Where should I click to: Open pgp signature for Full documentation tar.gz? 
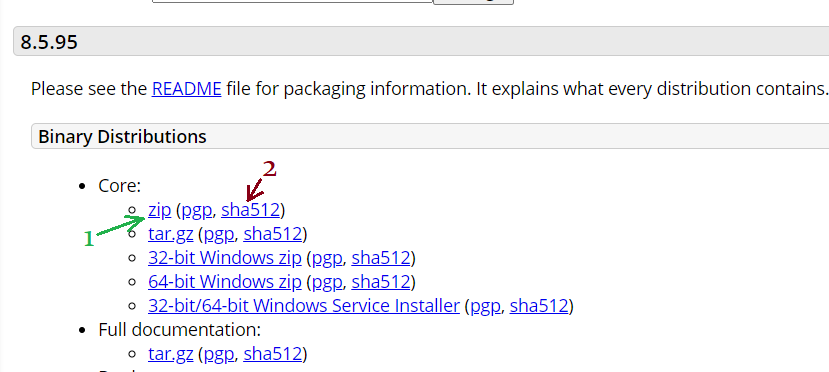click(219, 355)
